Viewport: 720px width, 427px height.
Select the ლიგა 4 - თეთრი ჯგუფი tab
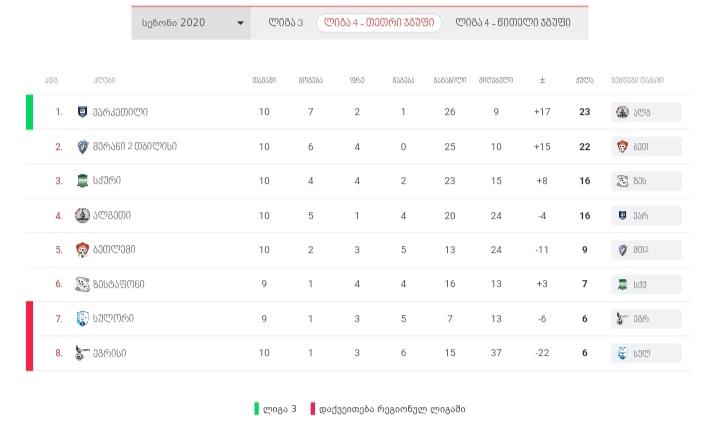point(381,22)
